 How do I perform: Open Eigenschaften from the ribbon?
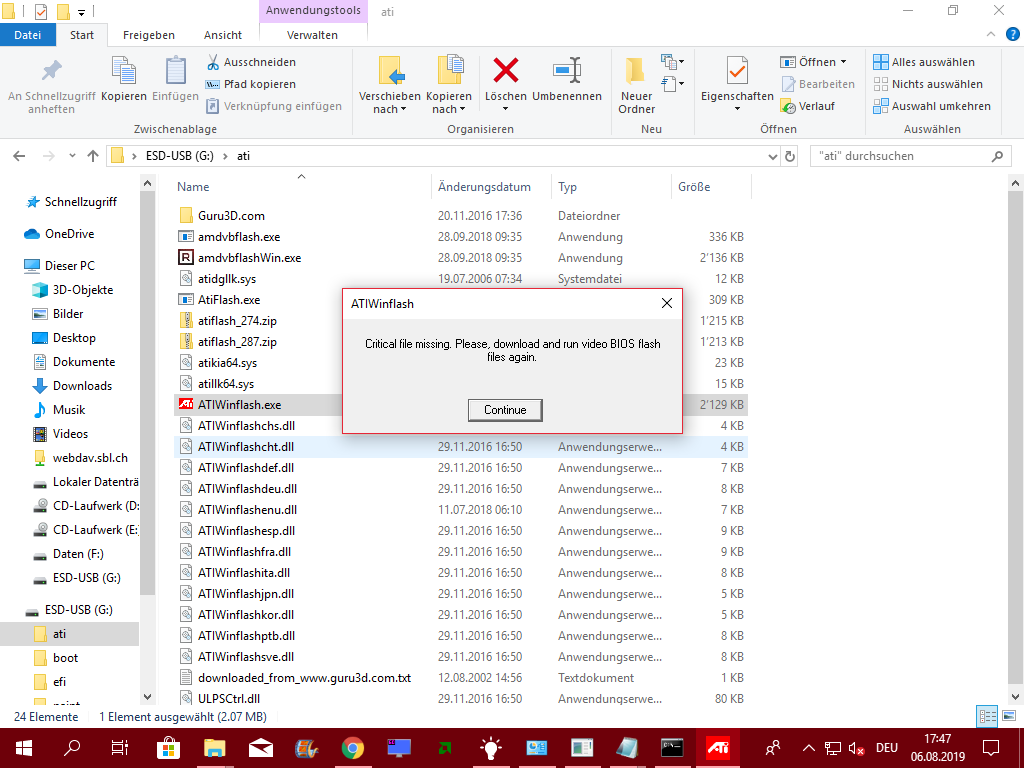pos(737,82)
